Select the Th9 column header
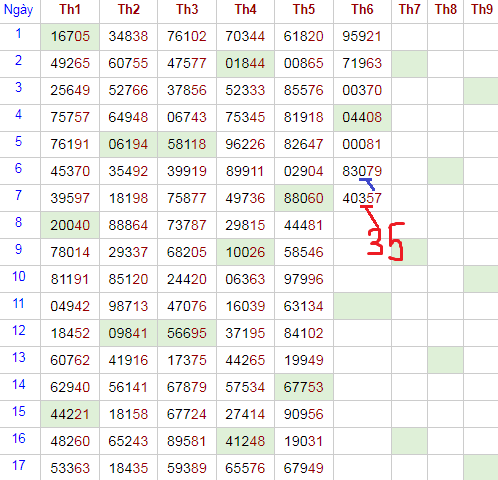498x480 pixels. click(482, 9)
